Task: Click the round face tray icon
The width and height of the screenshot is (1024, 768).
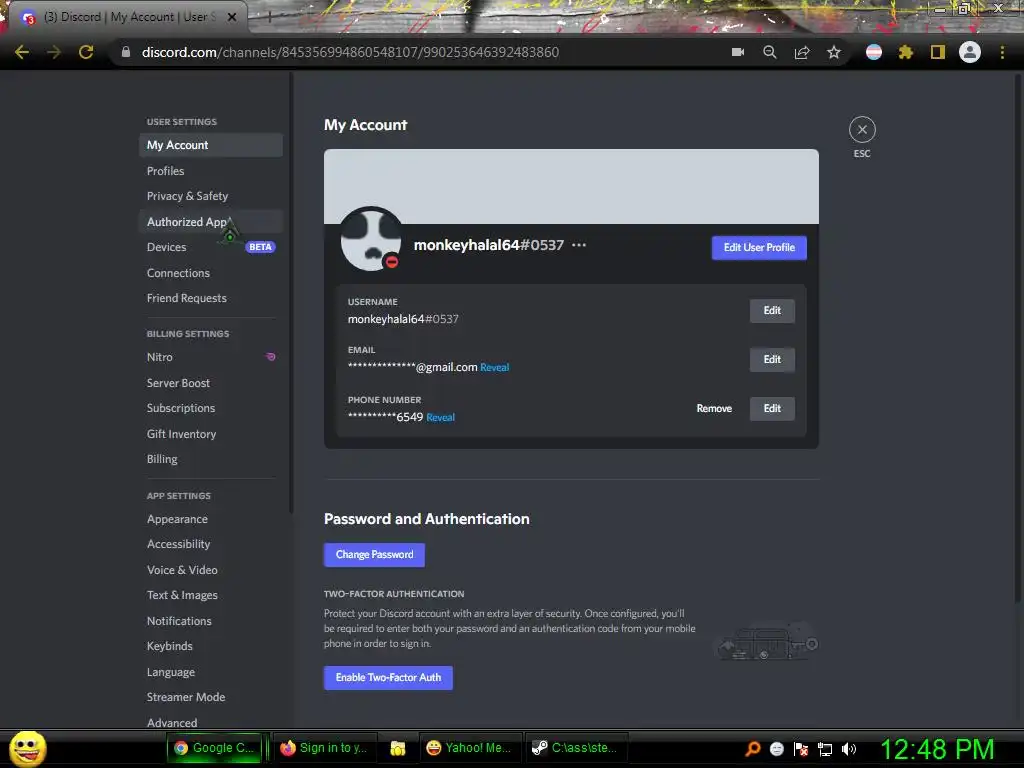Action: pyautogui.click(x=776, y=749)
